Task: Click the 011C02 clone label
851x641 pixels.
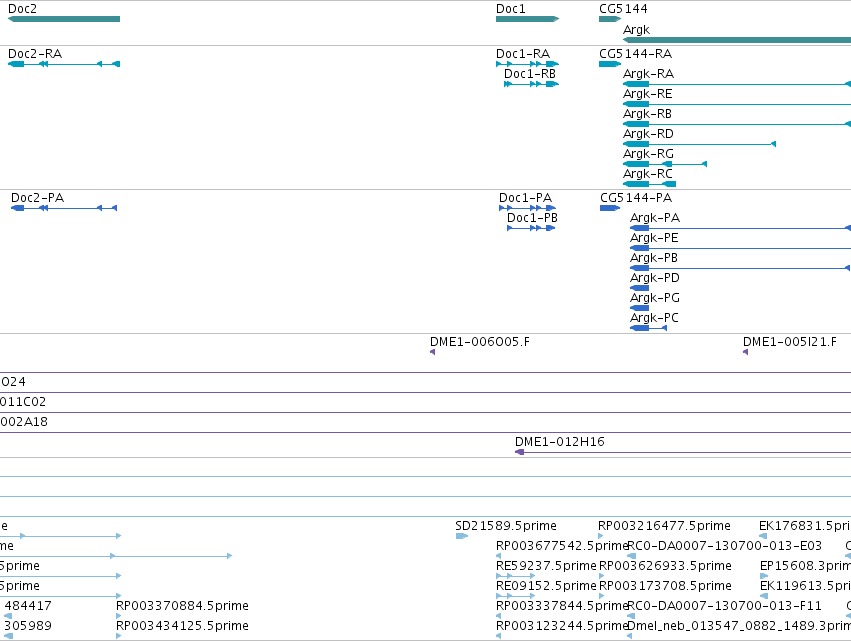Action: (x=23, y=402)
